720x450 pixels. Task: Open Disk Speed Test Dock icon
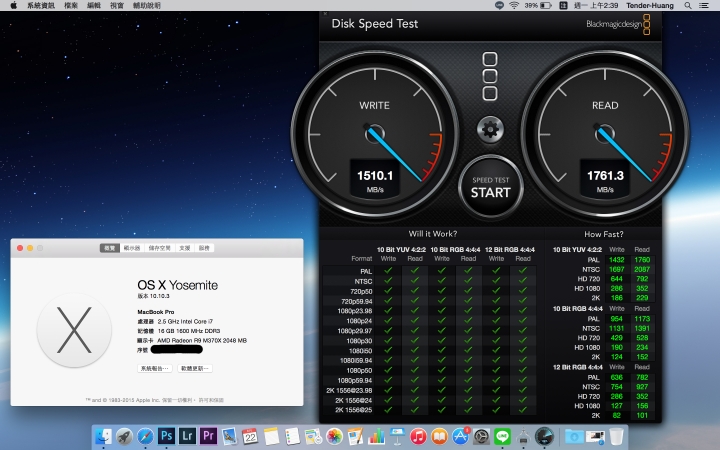point(545,436)
